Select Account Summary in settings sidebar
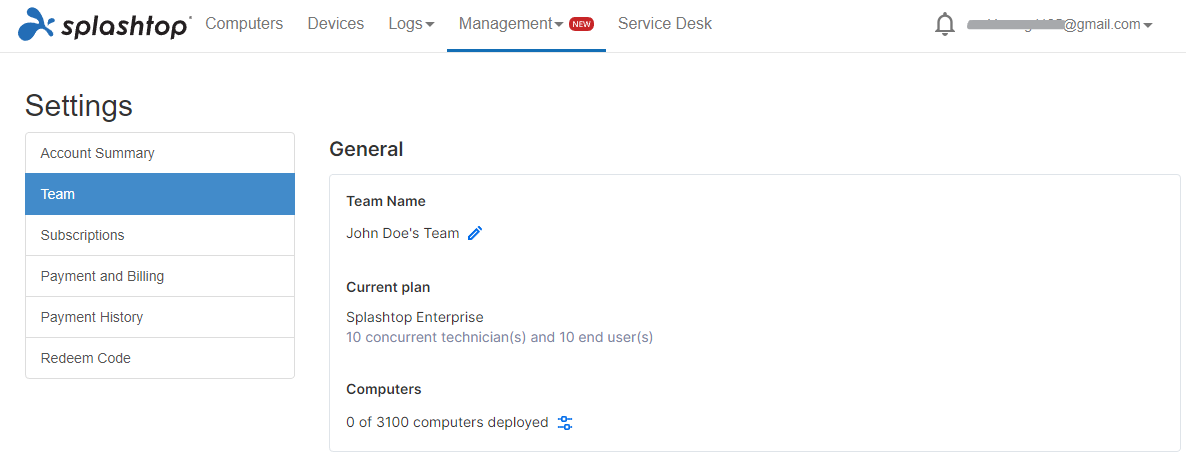This screenshot has height=461, width=1186. click(160, 153)
